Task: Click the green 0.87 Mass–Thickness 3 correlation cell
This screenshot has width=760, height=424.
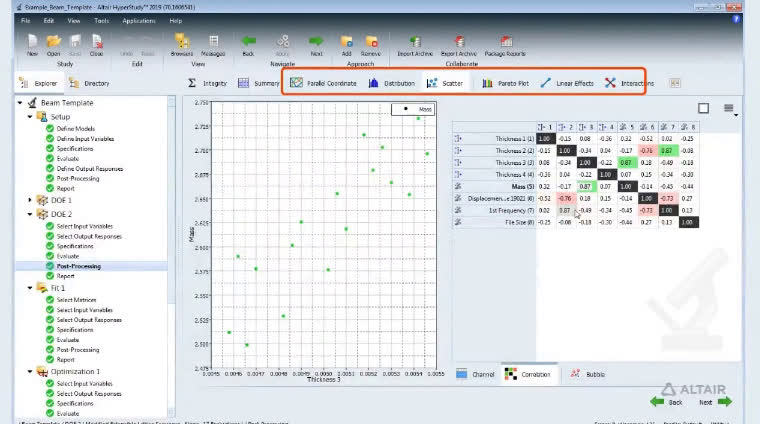Action: pos(586,187)
